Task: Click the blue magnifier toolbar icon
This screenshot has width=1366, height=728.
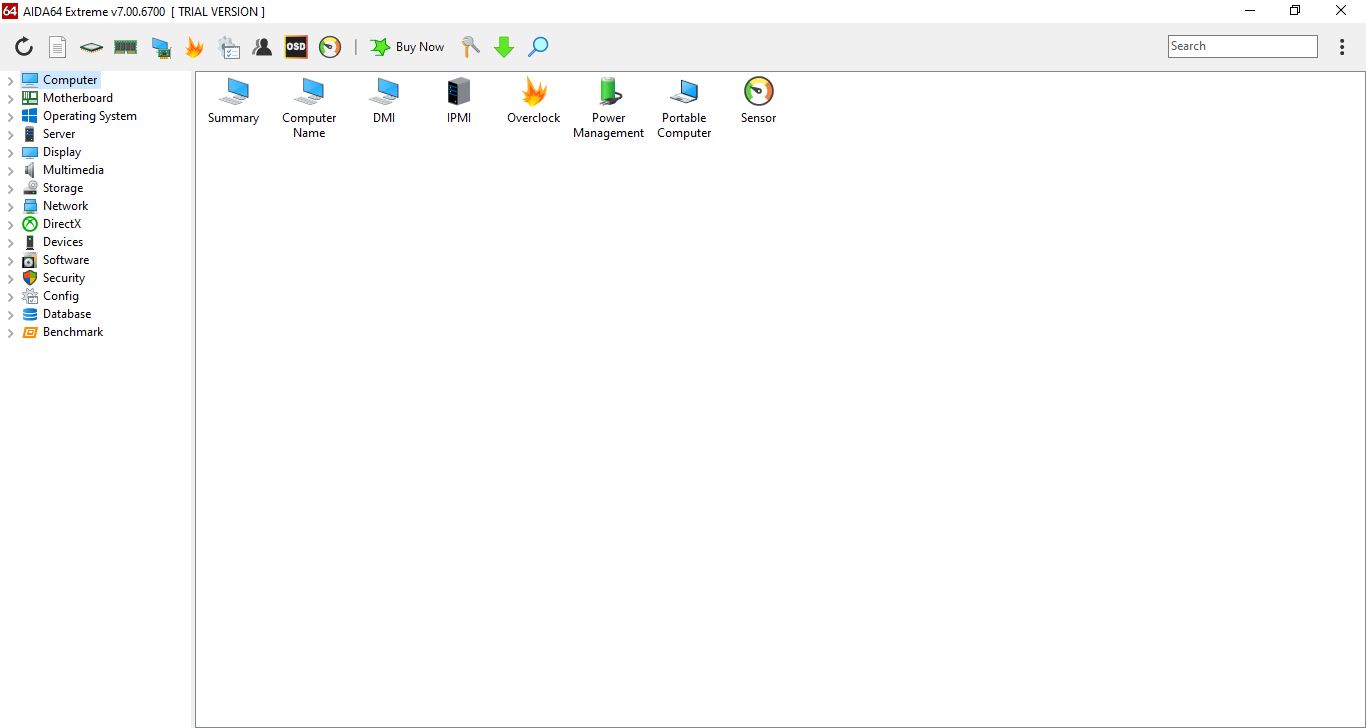Action: point(538,47)
